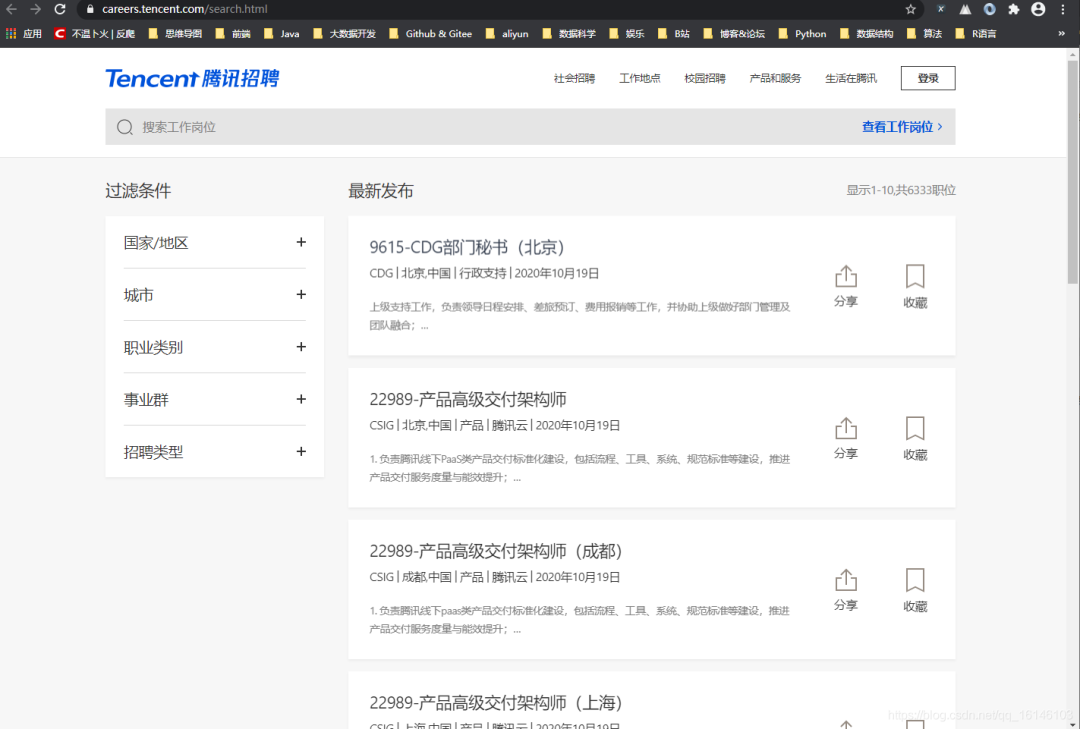Screen dimensions: 1080x729
Task: Open the blue ring extension icon
Action: click(x=989, y=9)
